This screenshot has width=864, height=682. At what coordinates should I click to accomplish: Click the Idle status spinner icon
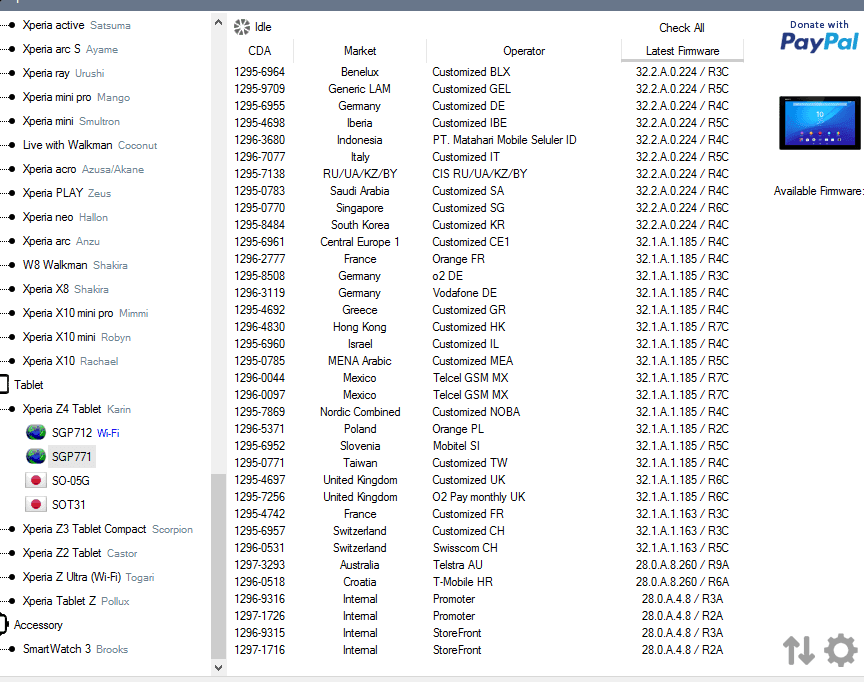[242, 27]
